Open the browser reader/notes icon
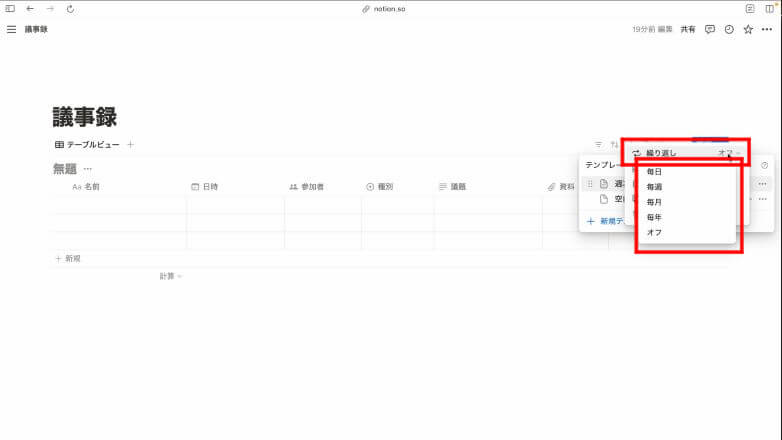Image resolution: width=782 pixels, height=440 pixels. click(750, 8)
